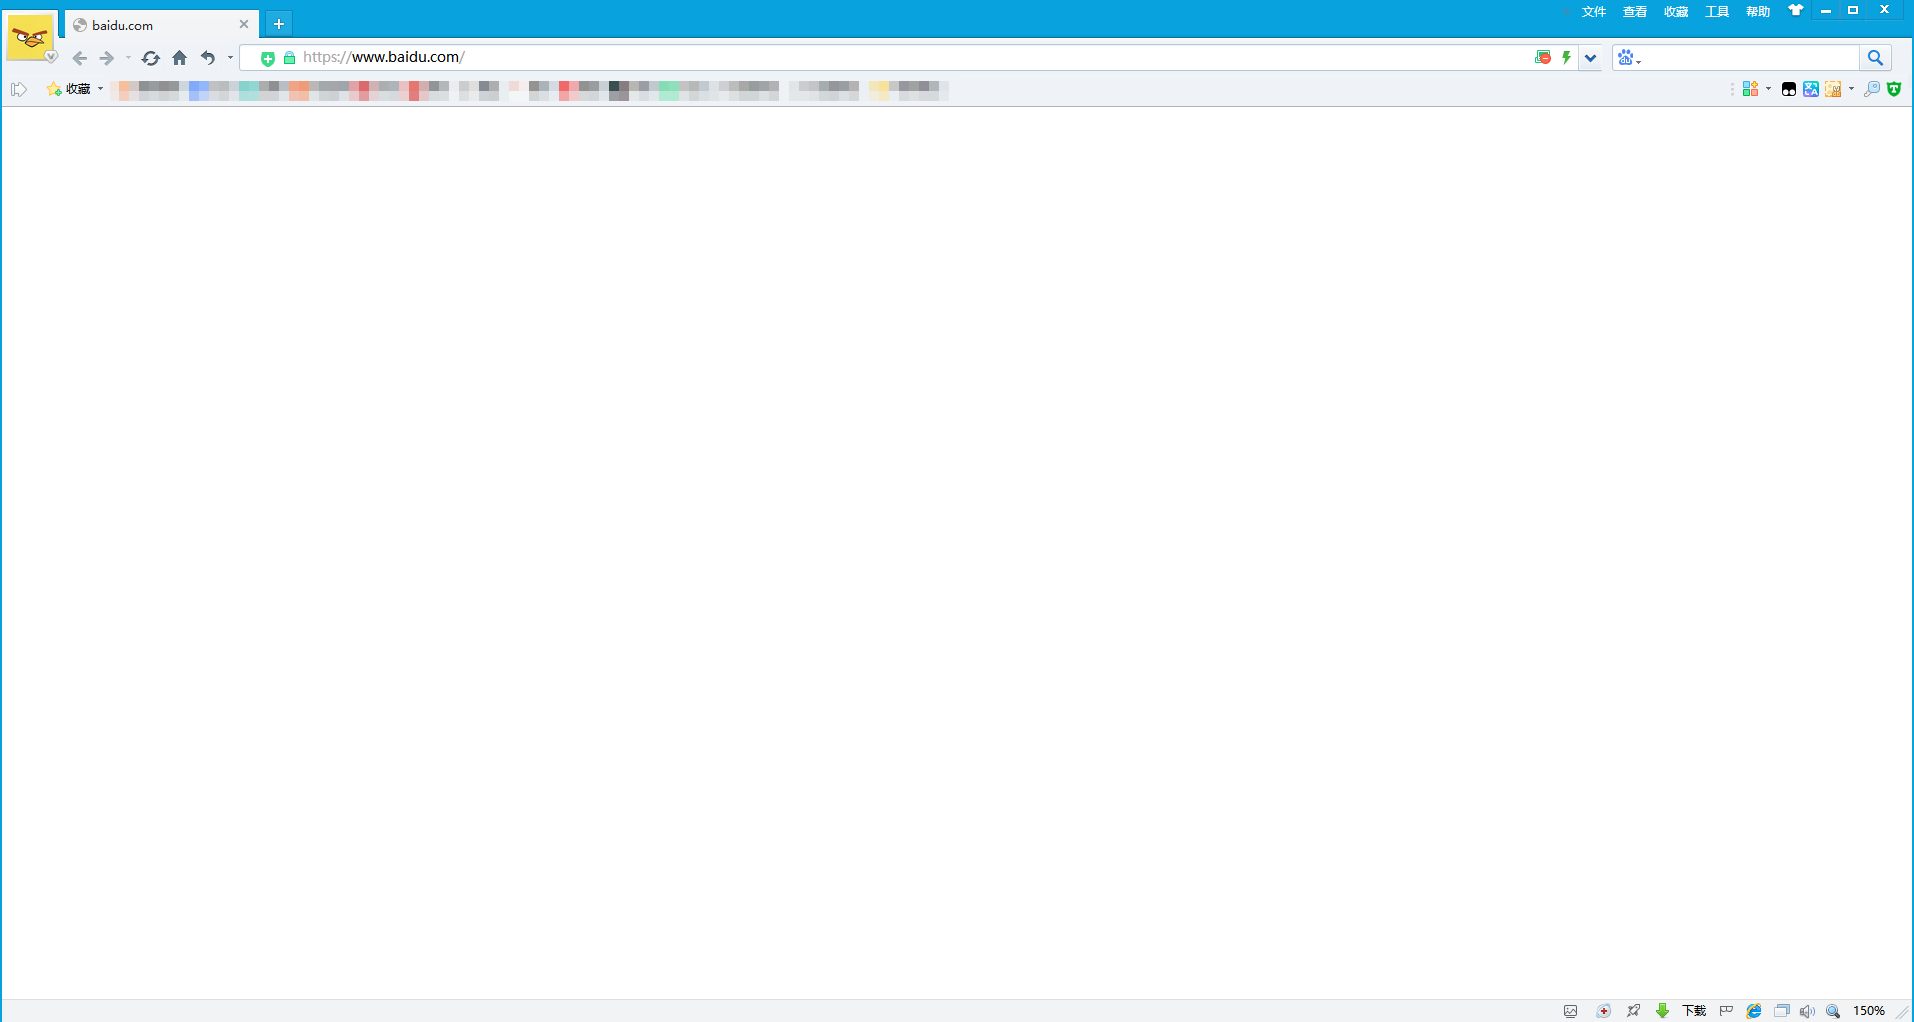
Task: Click the 收藏 star favorites button
Action: (x=69, y=89)
